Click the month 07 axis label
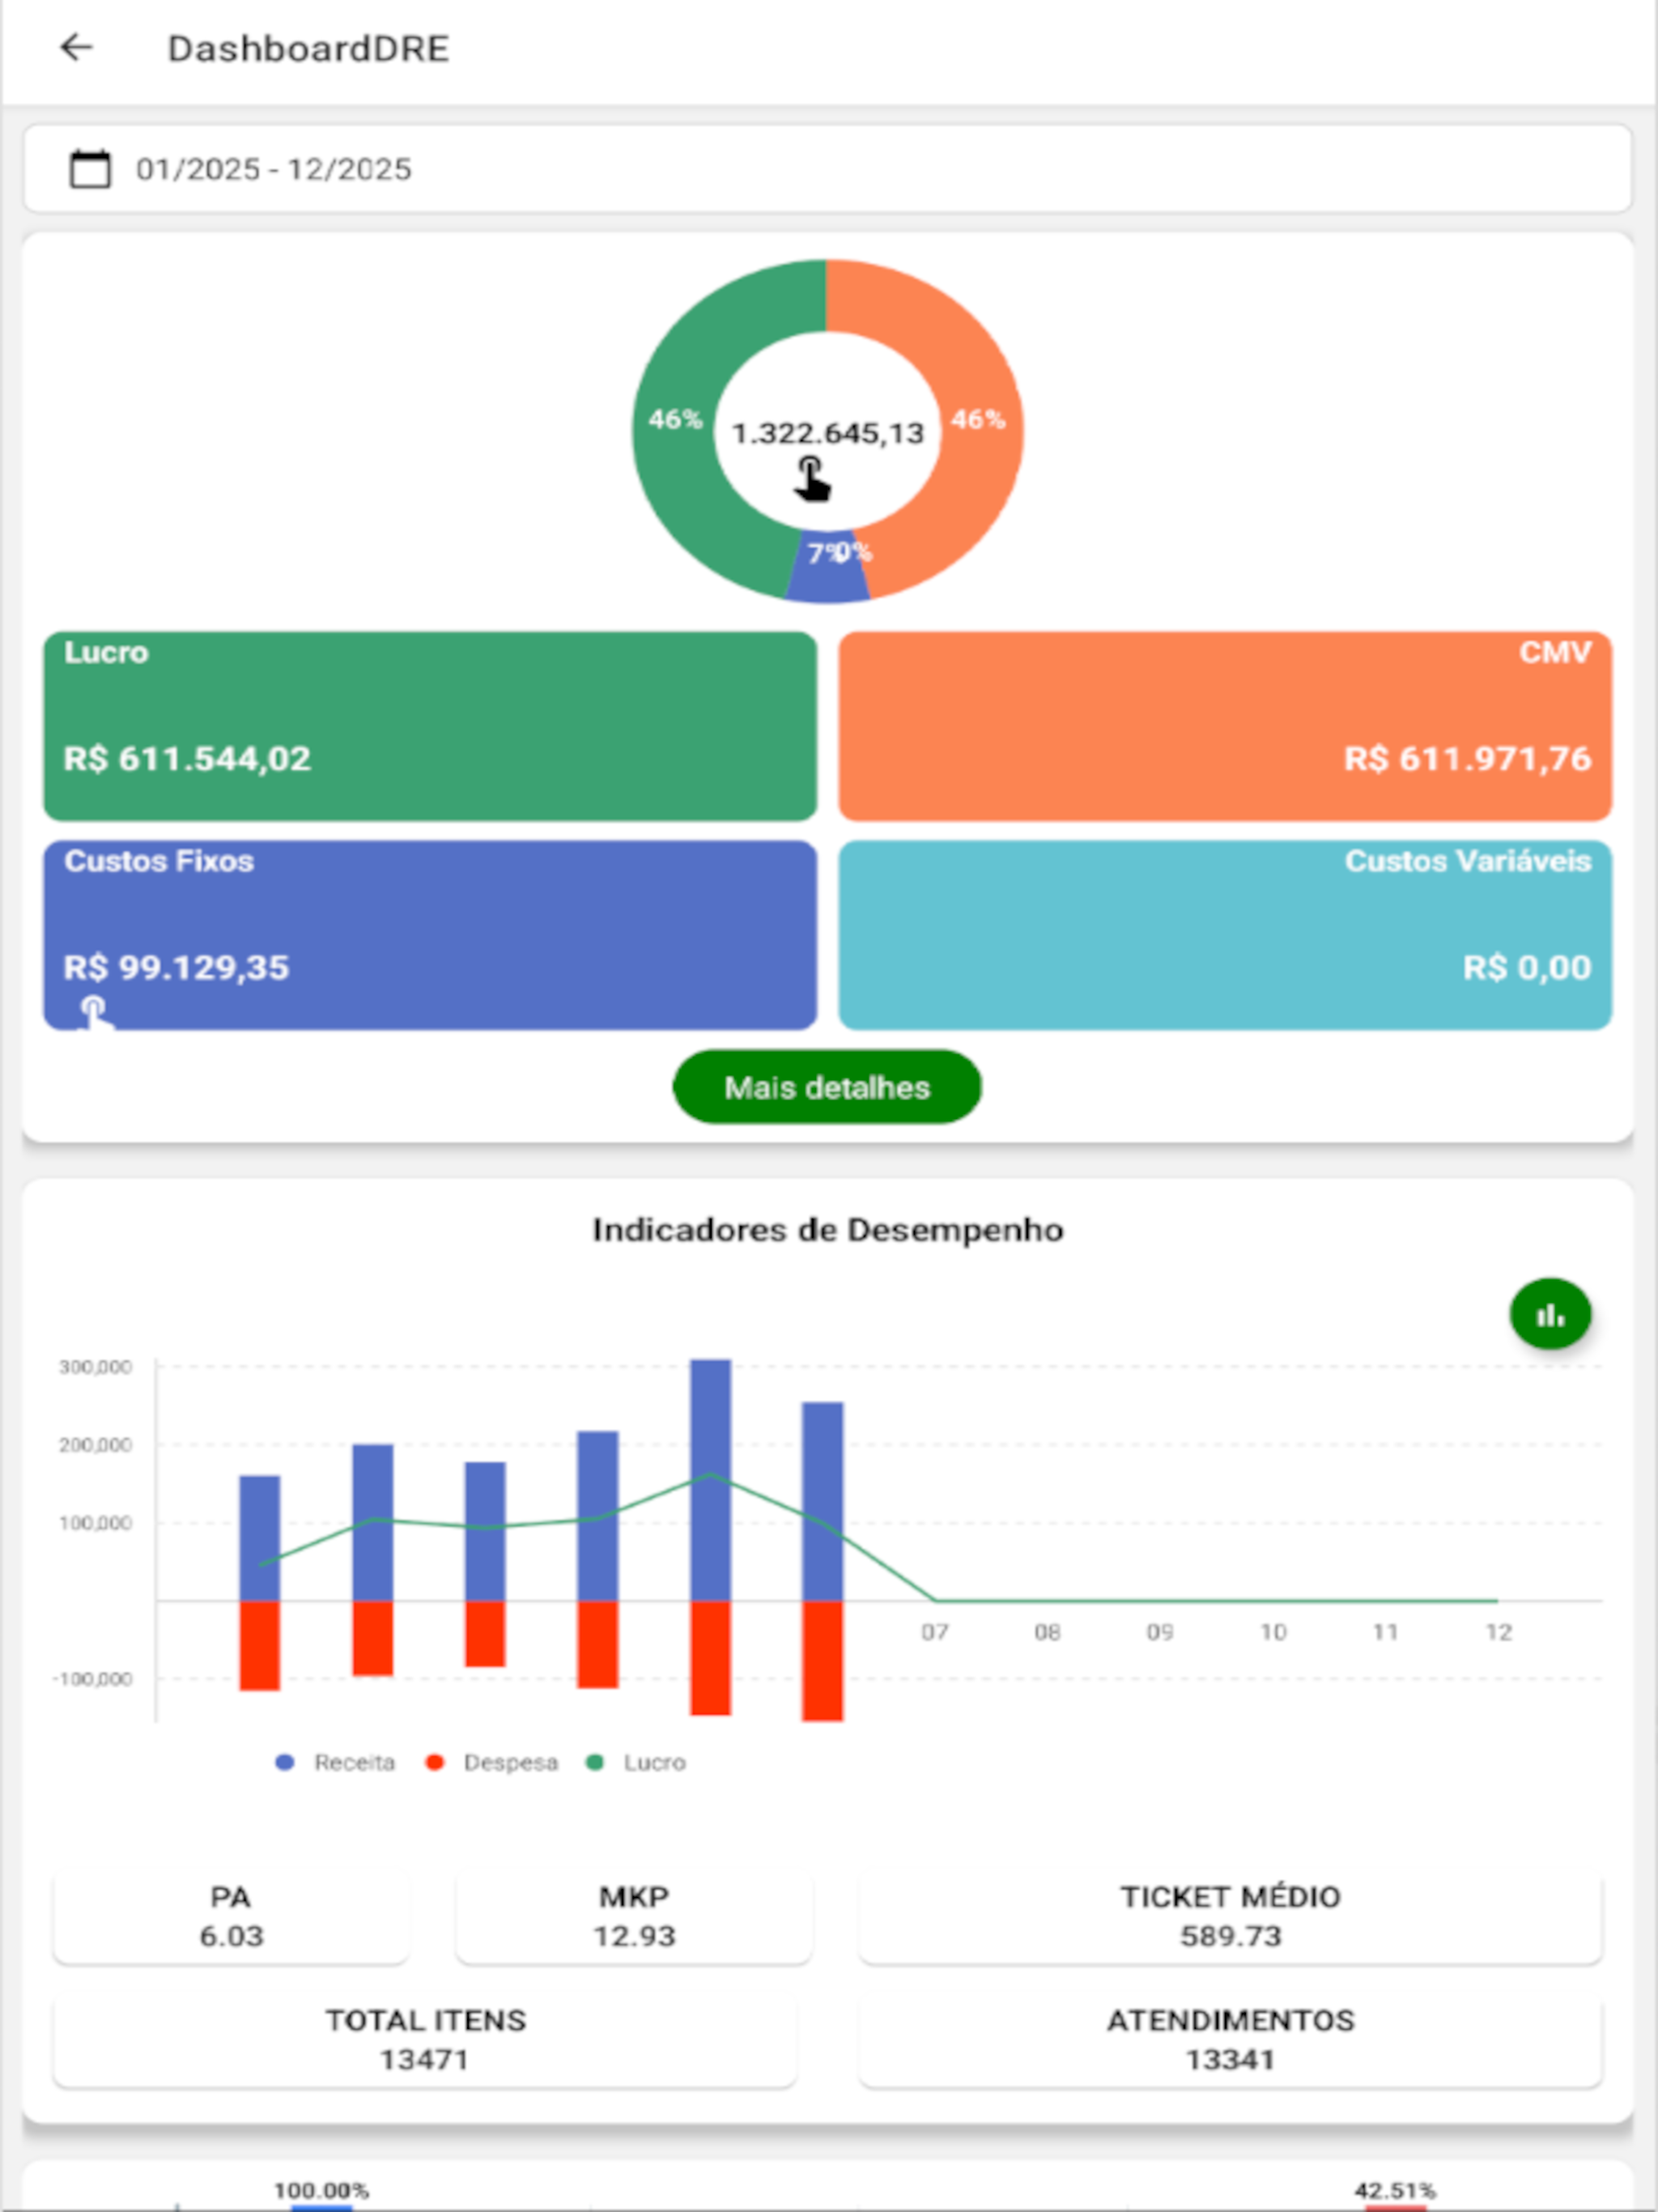Viewport: 1658px width, 2212px height. (x=935, y=1633)
